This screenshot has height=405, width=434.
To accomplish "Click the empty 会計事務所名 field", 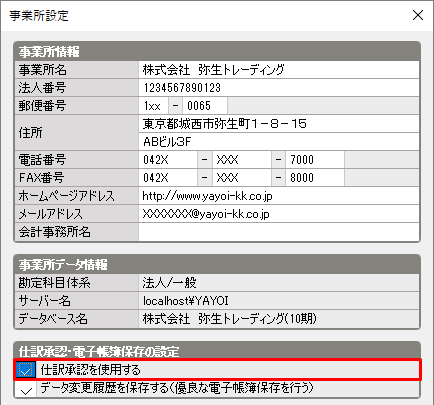I will pos(279,232).
